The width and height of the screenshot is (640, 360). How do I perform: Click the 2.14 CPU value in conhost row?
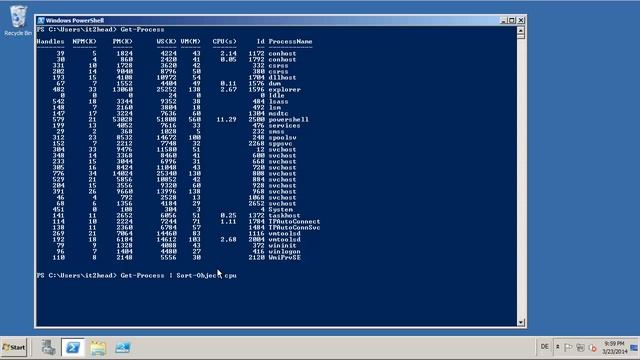(229, 53)
